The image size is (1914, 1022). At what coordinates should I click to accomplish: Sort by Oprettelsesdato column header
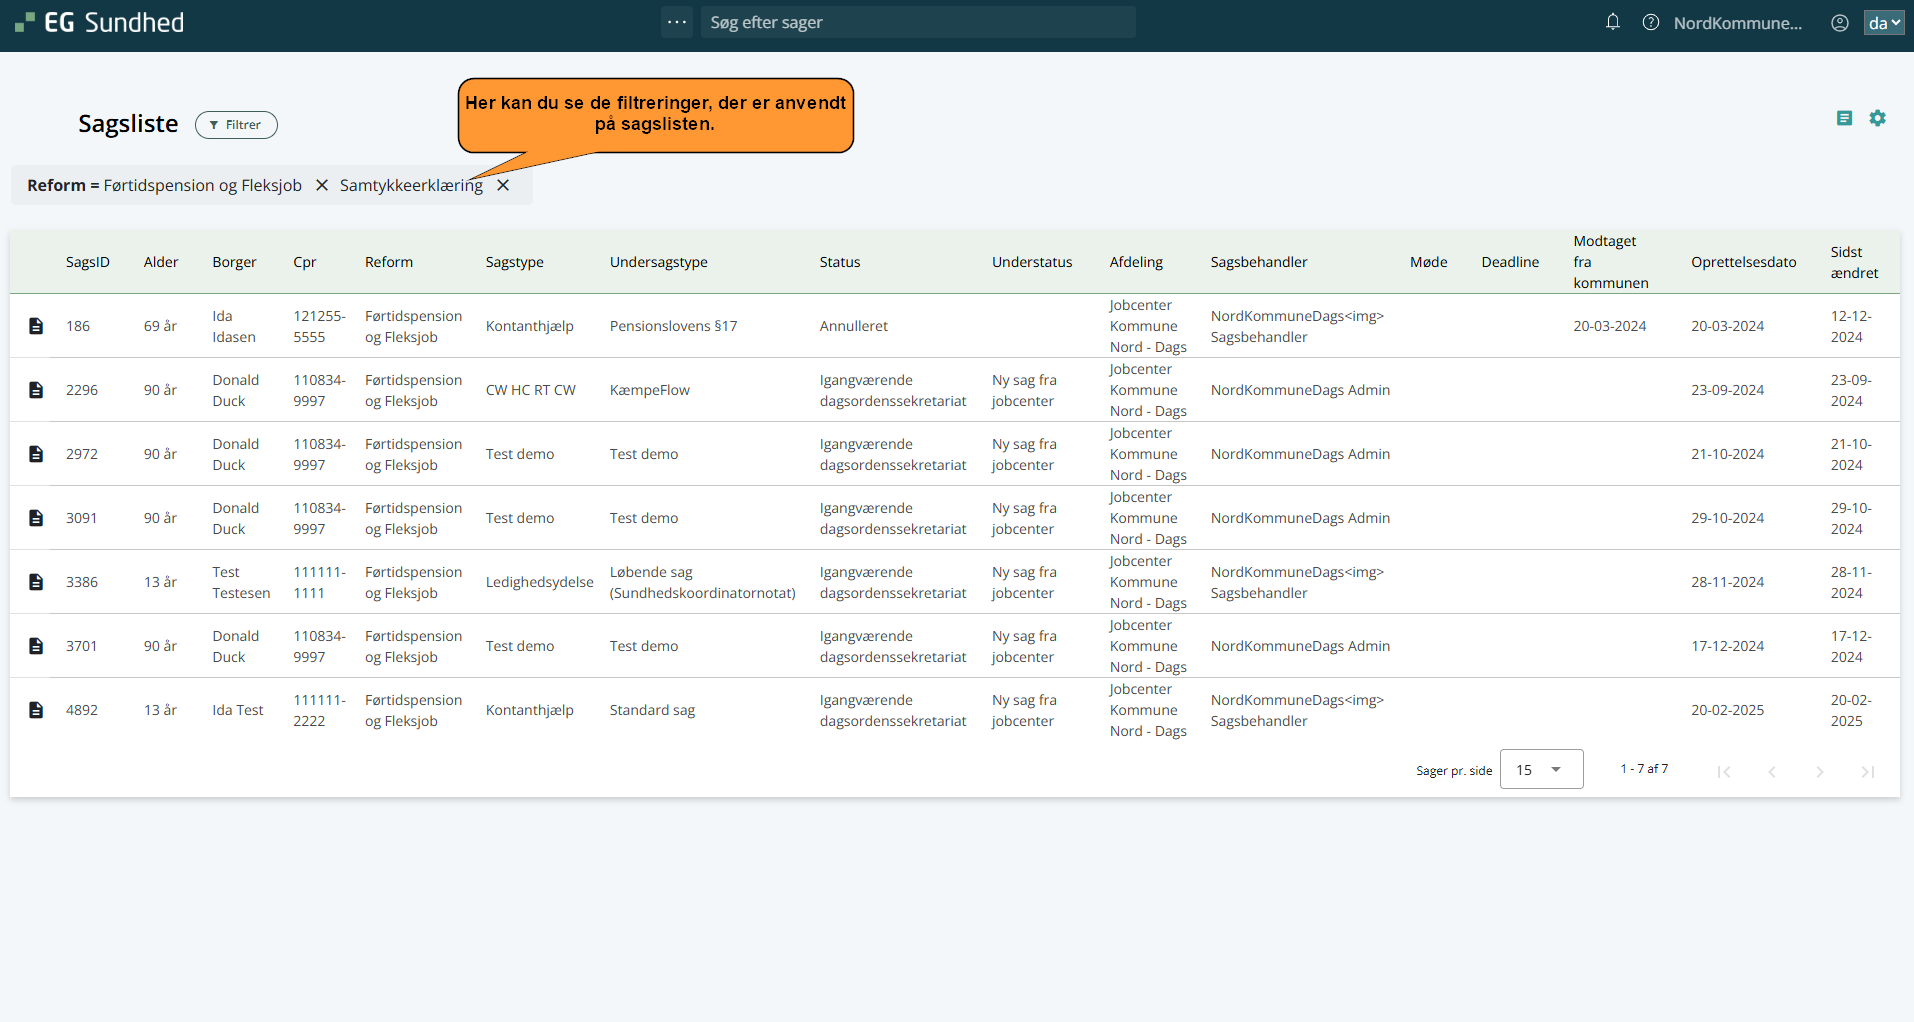[1744, 262]
